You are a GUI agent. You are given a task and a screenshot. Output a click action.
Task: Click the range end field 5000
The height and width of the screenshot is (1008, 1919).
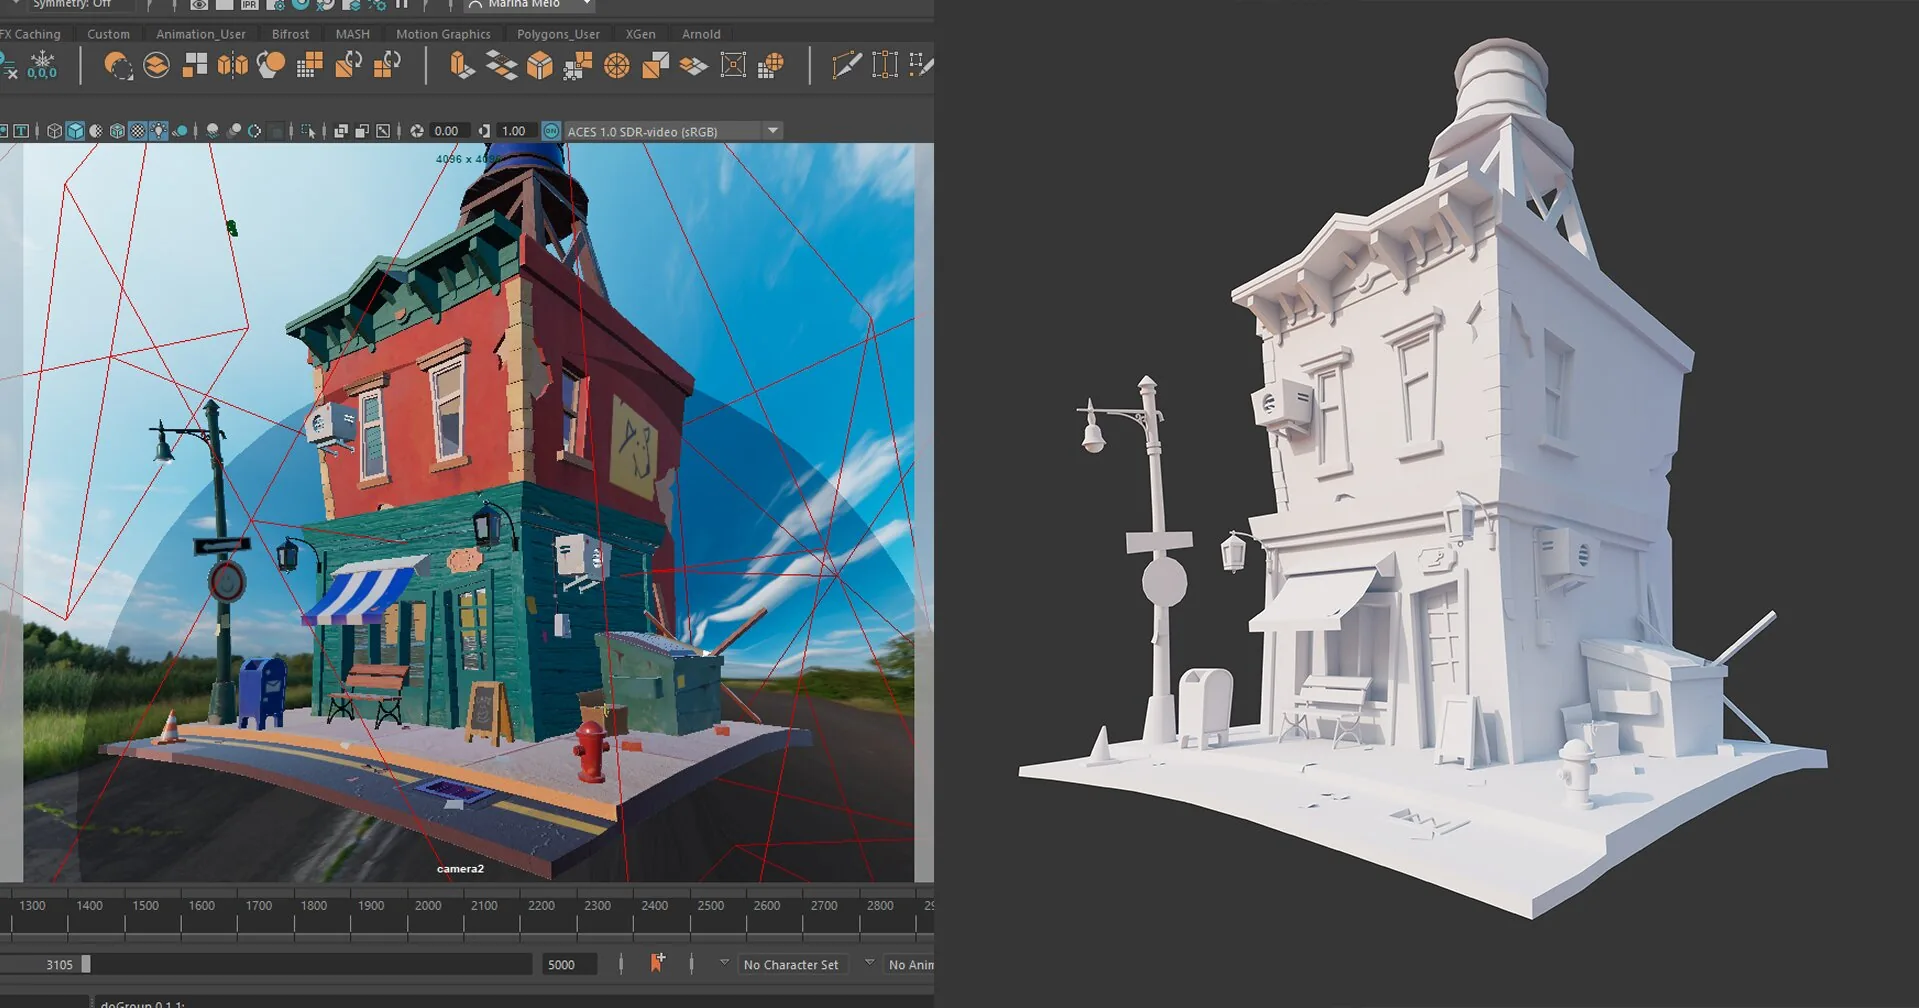point(569,964)
